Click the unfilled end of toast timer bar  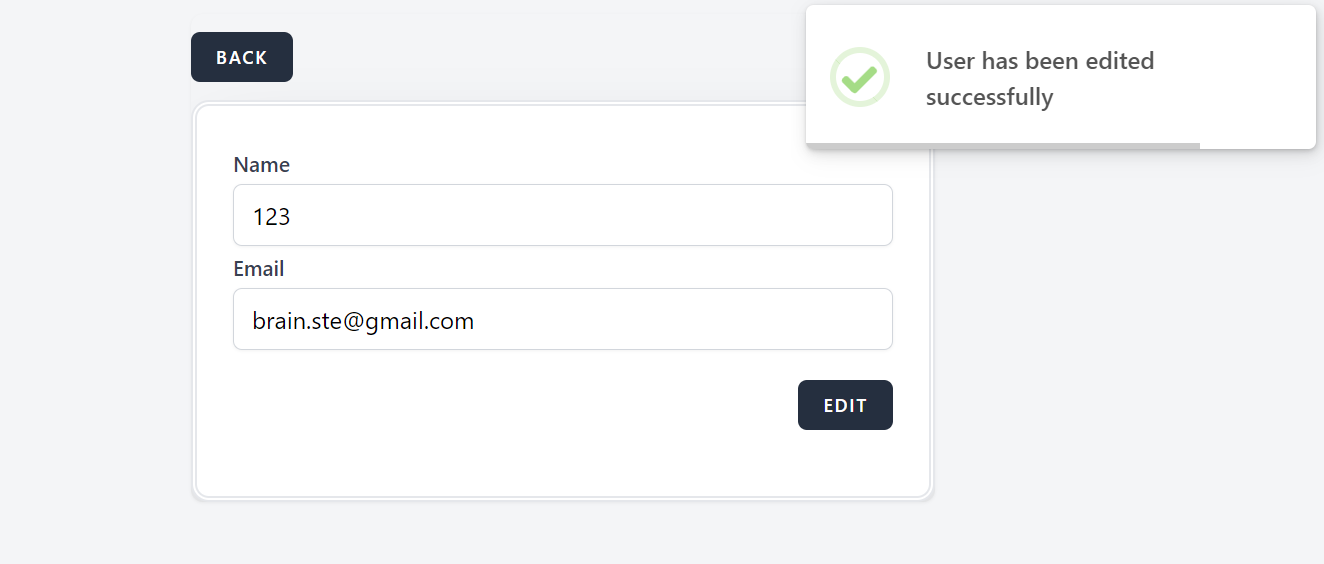(x=1257, y=146)
